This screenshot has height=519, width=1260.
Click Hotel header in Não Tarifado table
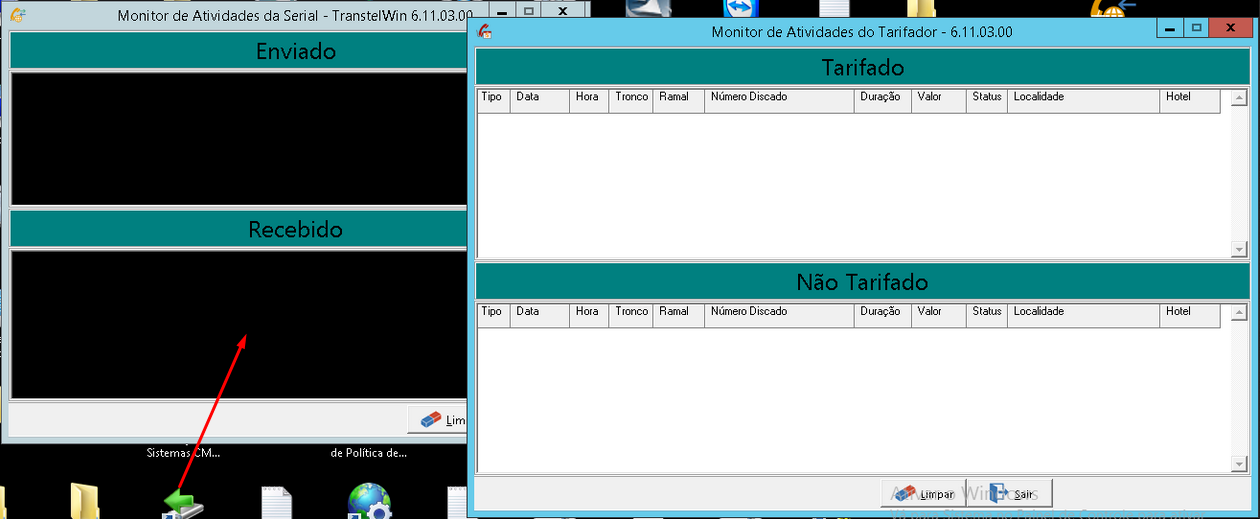pos(1190,315)
